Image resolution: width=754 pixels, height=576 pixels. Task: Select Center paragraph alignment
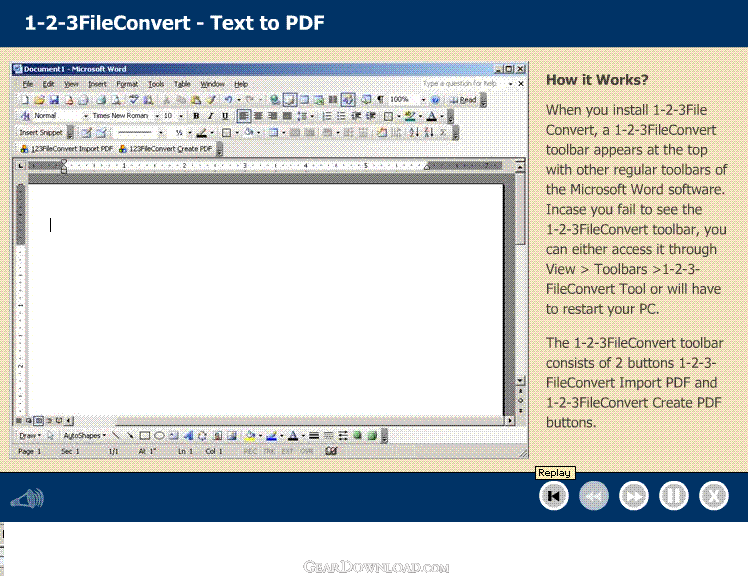pos(258,116)
